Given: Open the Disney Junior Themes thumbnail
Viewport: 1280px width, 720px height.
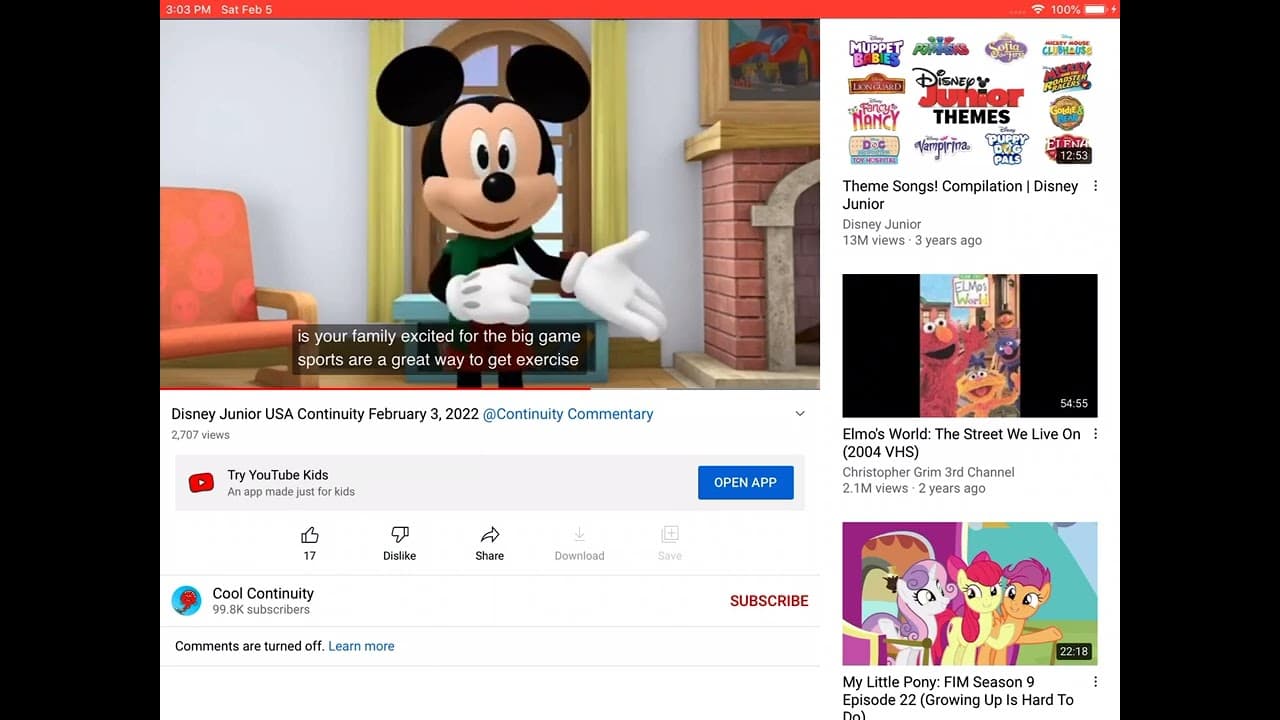Looking at the screenshot, I should click(970, 98).
